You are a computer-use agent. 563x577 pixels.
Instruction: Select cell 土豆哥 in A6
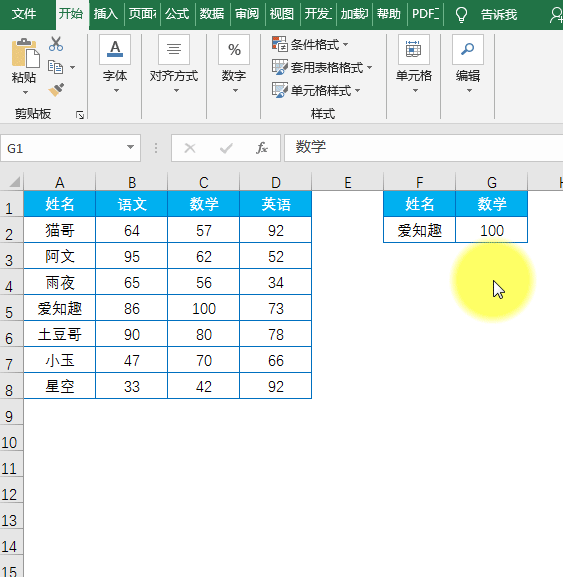pos(60,334)
